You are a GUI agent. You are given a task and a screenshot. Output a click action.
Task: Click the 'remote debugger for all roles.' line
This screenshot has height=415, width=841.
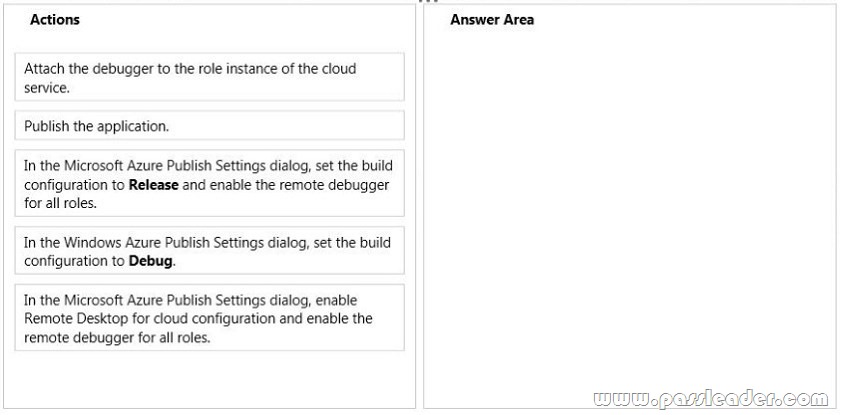pyautogui.click(x=117, y=338)
